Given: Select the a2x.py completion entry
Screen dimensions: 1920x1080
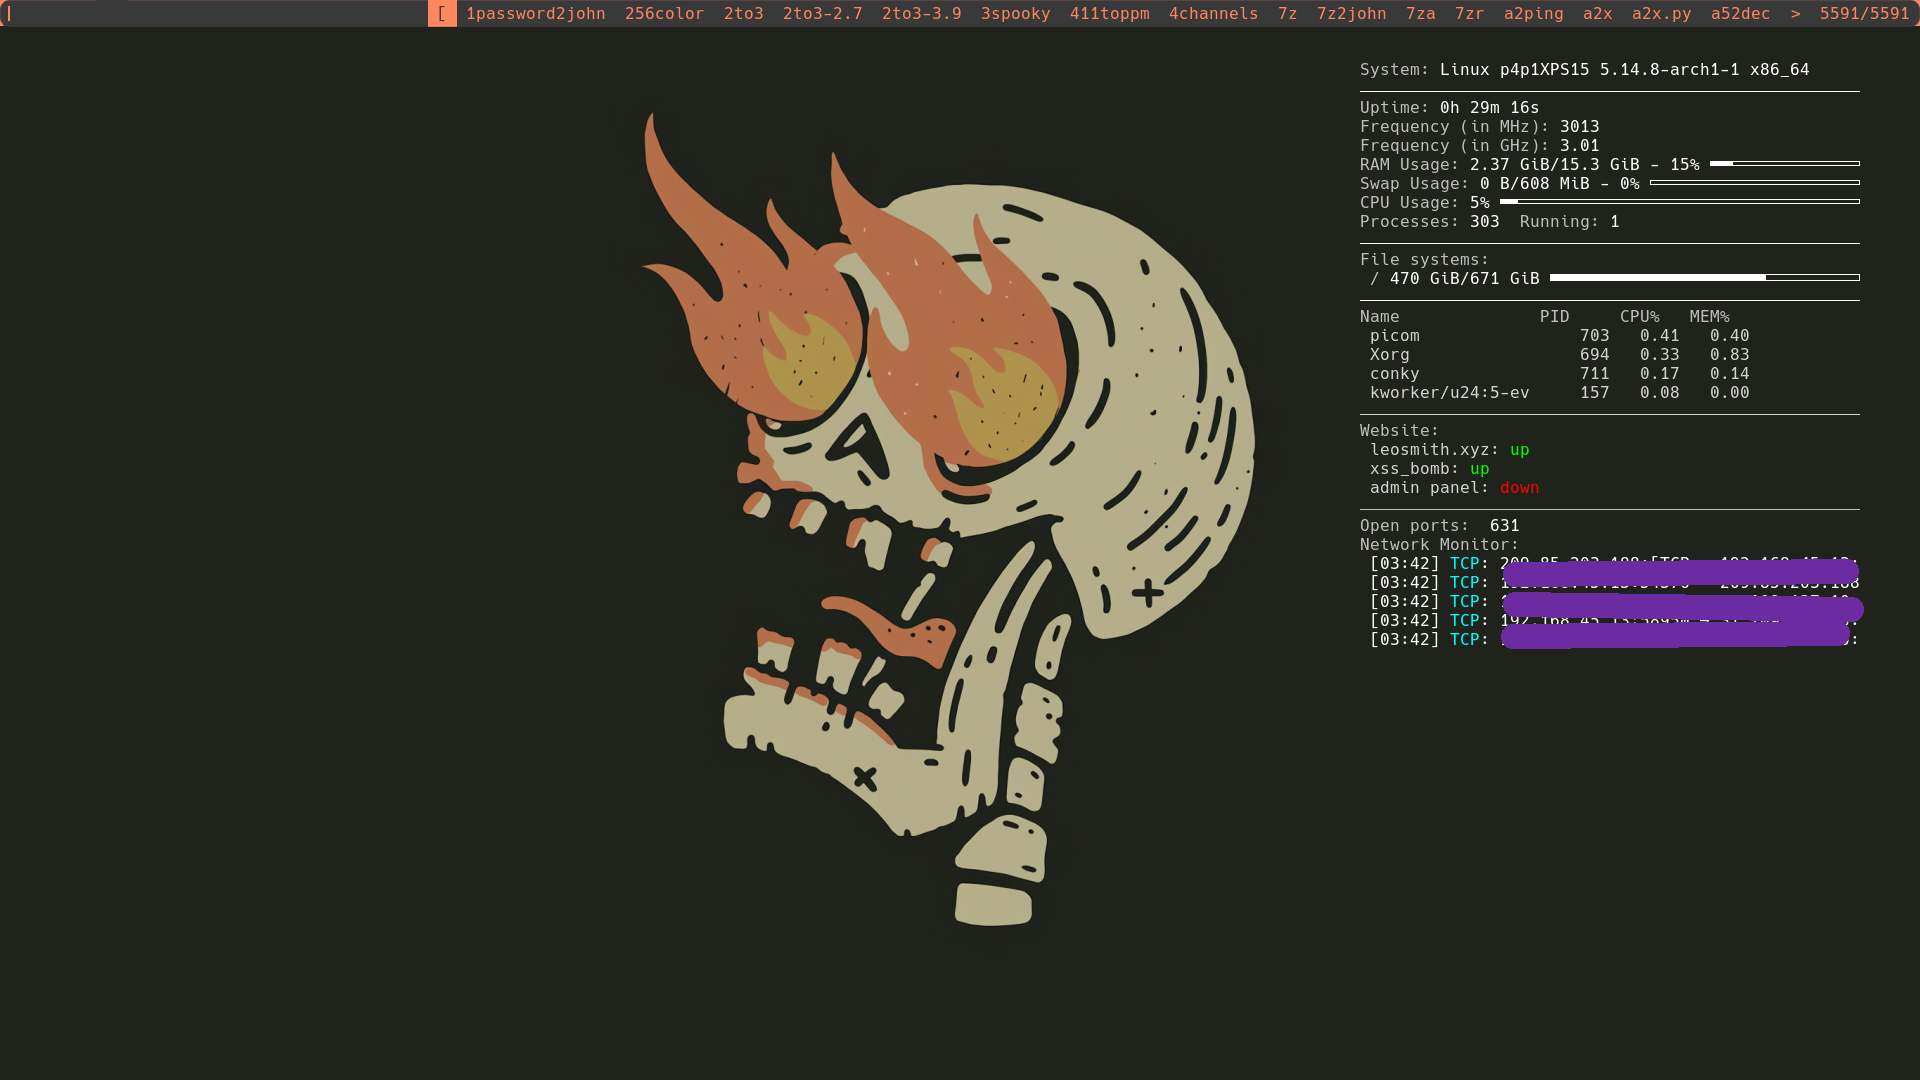Looking at the screenshot, I should tap(1661, 14).
